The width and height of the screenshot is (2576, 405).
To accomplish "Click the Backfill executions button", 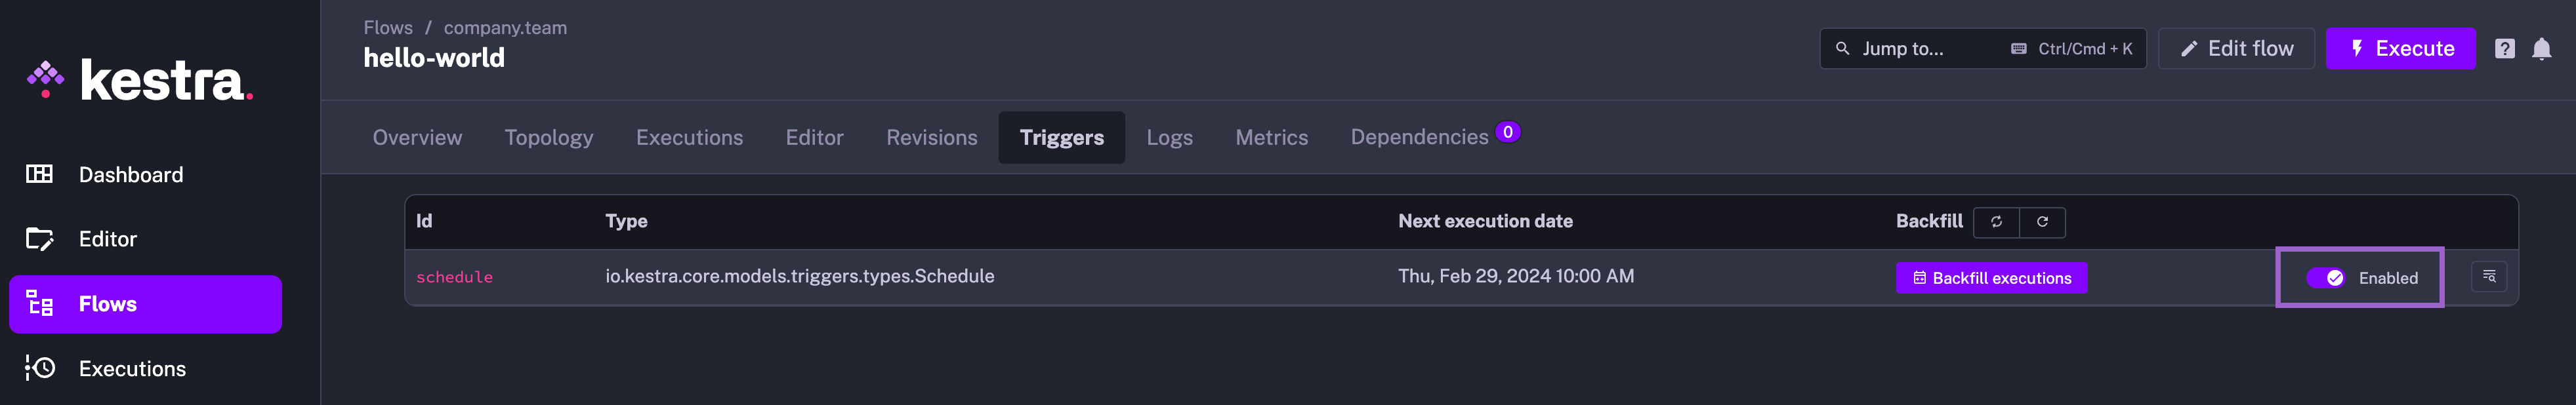I will coord(1991,278).
